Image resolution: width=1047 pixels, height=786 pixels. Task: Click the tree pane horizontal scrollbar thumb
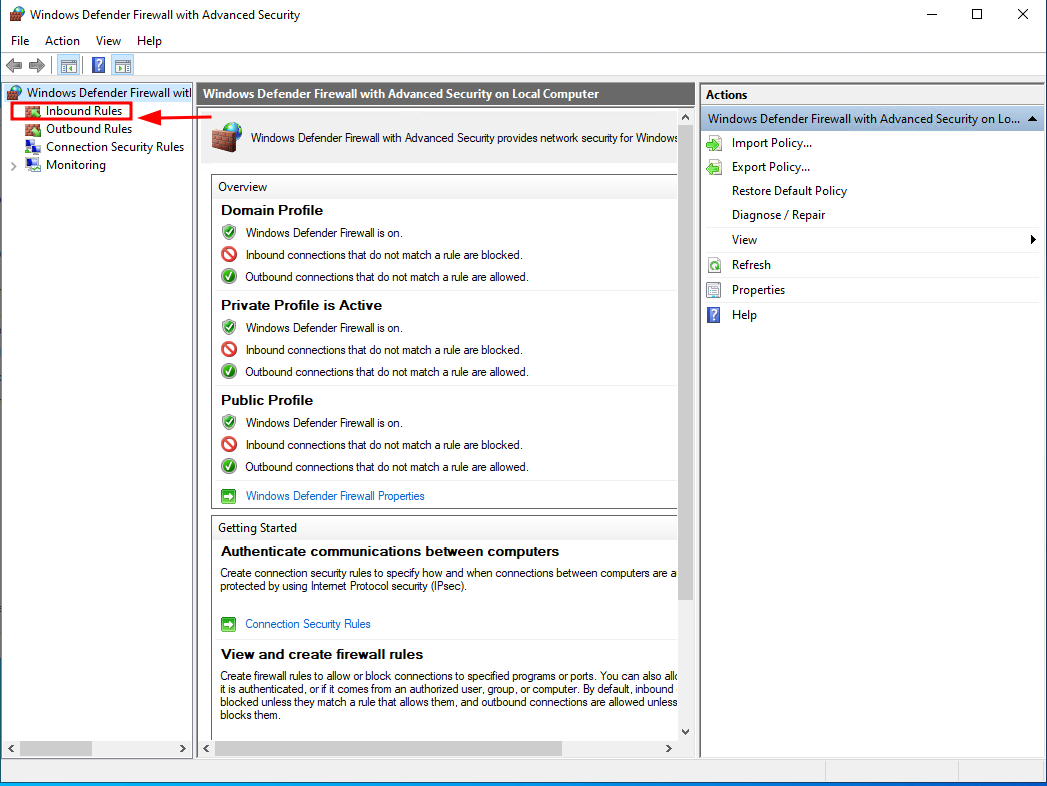55,749
